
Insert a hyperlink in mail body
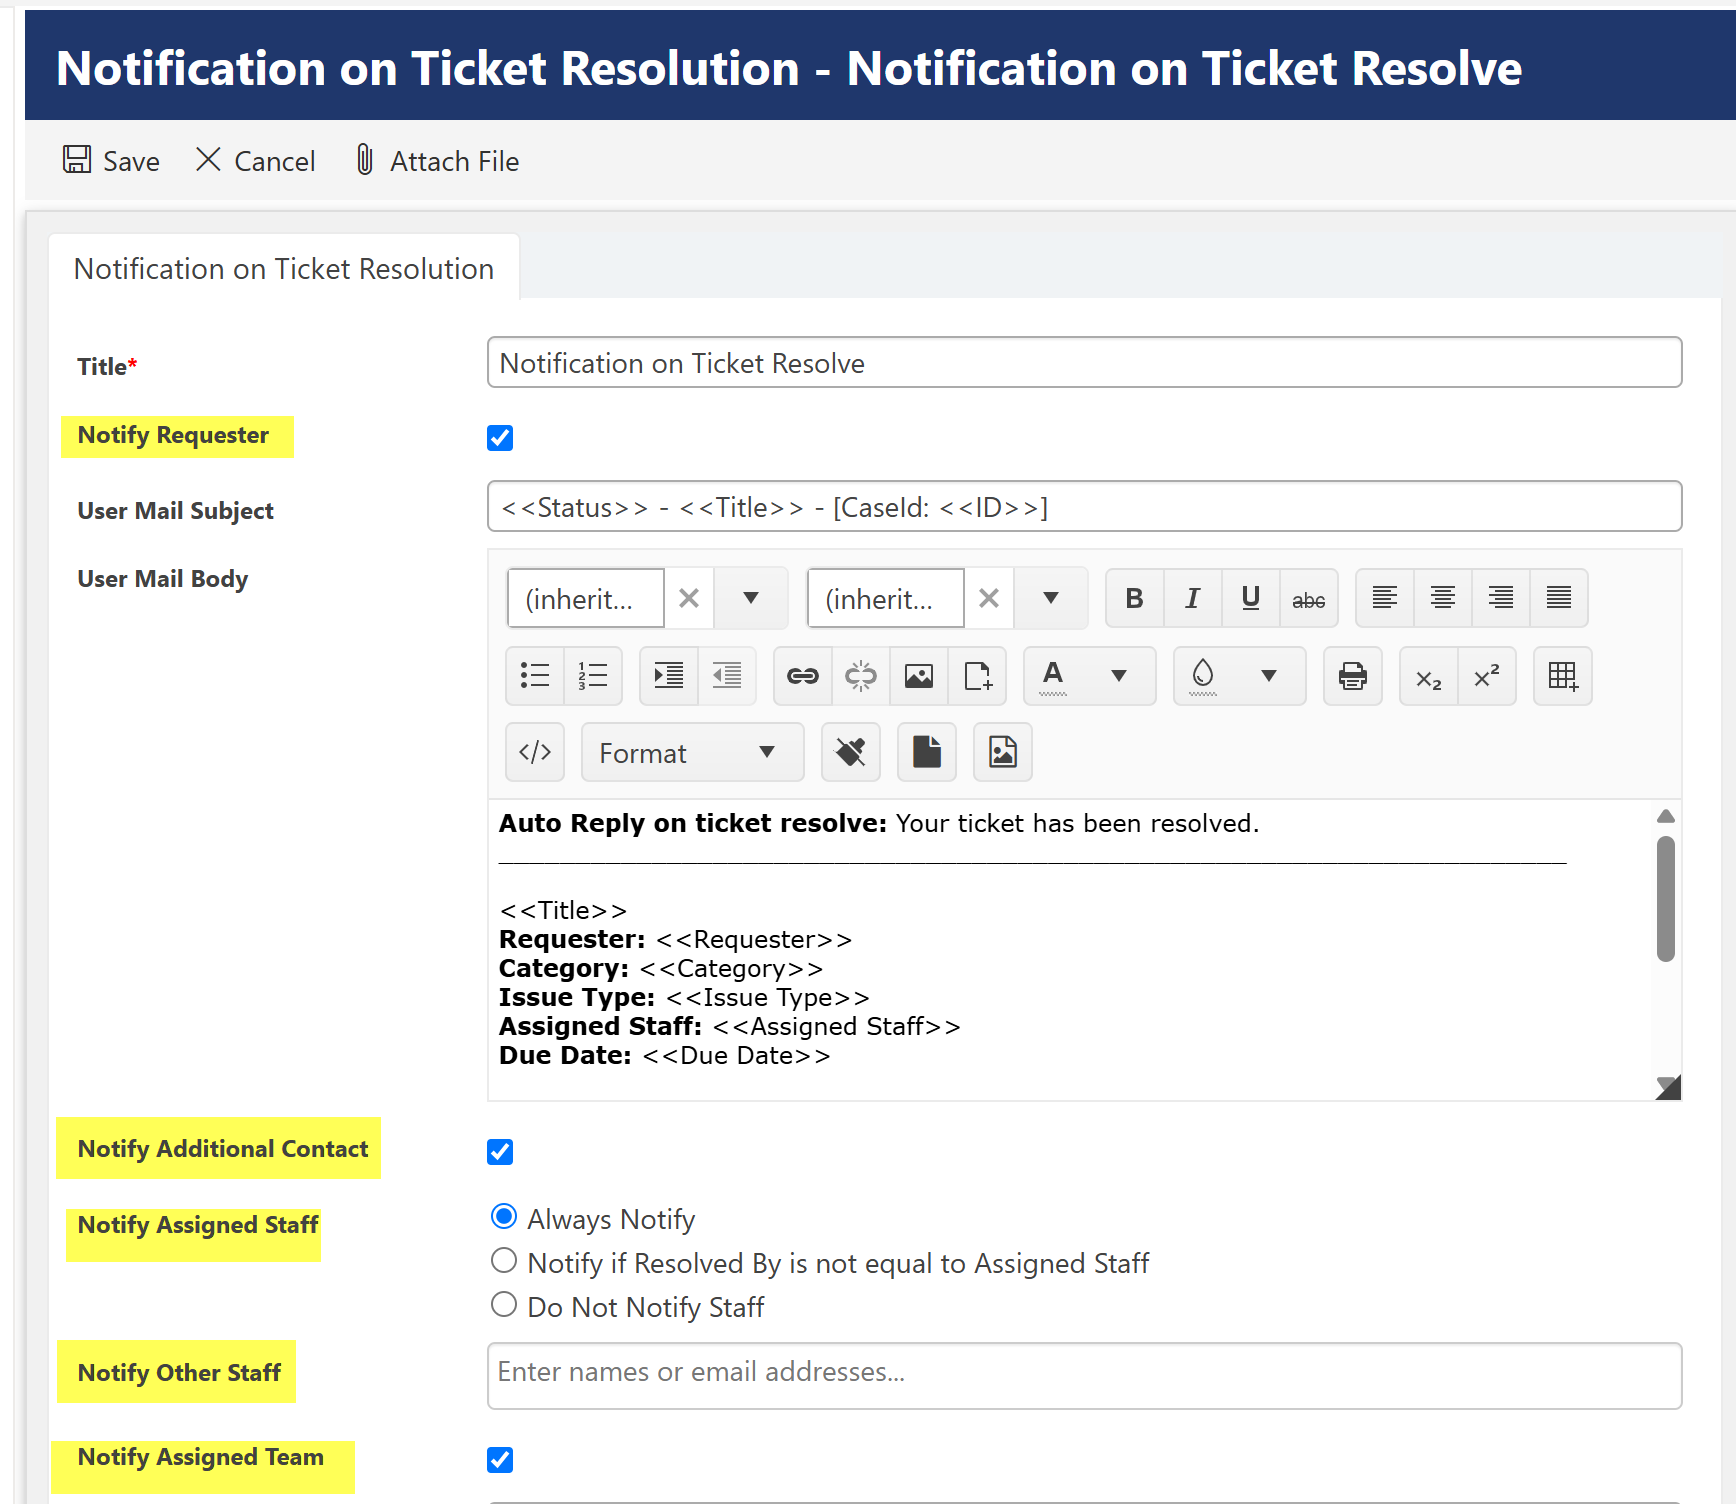(x=802, y=676)
